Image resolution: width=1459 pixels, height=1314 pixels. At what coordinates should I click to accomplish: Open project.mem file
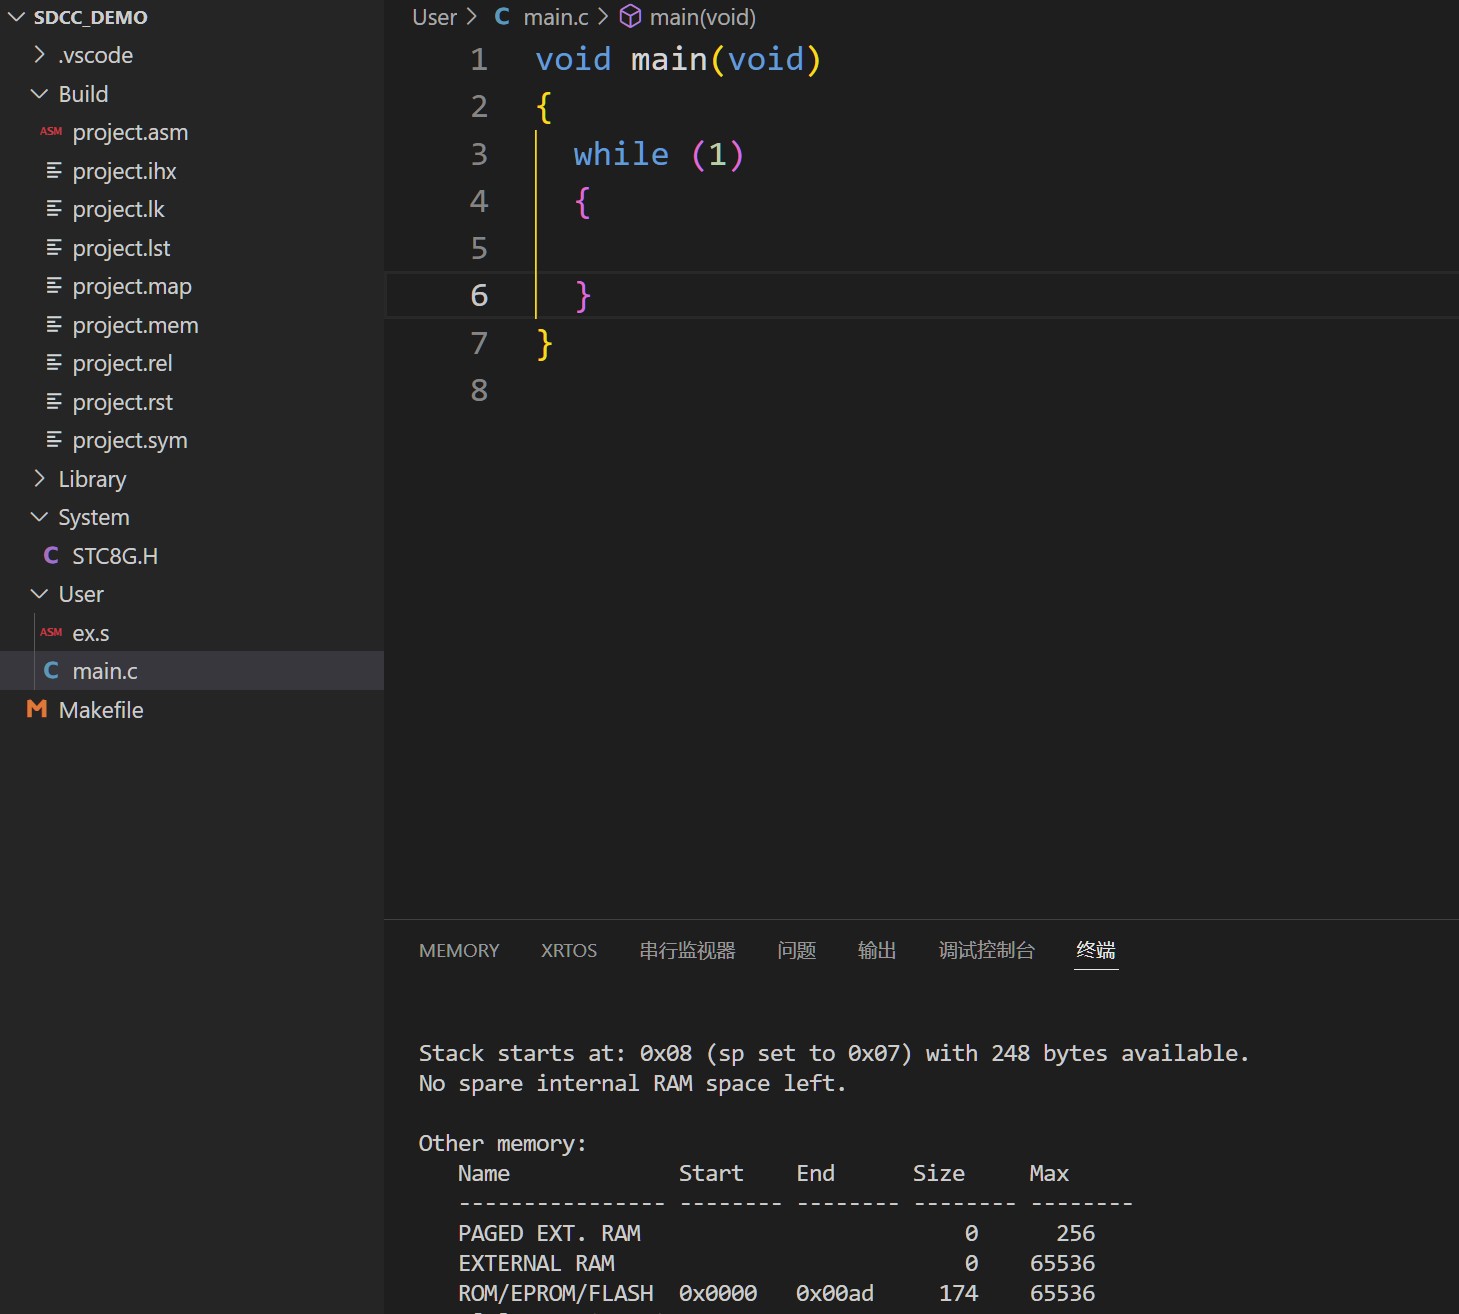click(135, 325)
